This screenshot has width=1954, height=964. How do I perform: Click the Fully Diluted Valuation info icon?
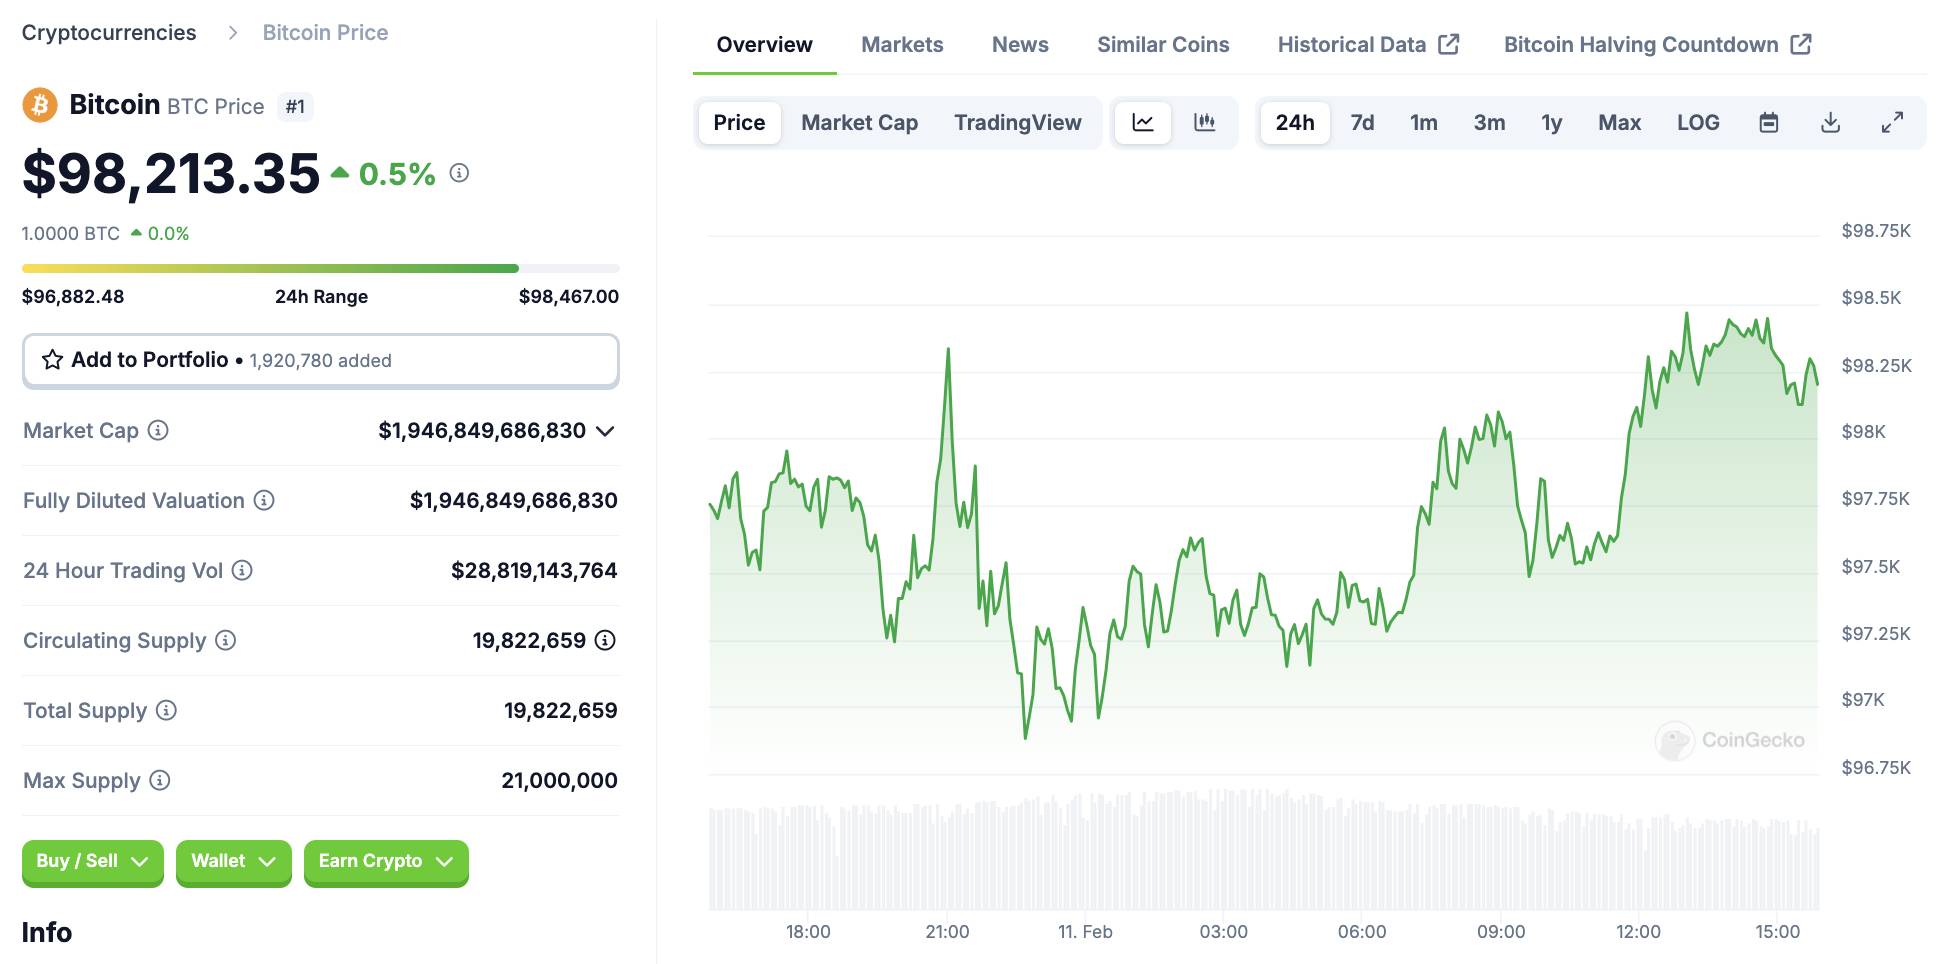tap(264, 500)
